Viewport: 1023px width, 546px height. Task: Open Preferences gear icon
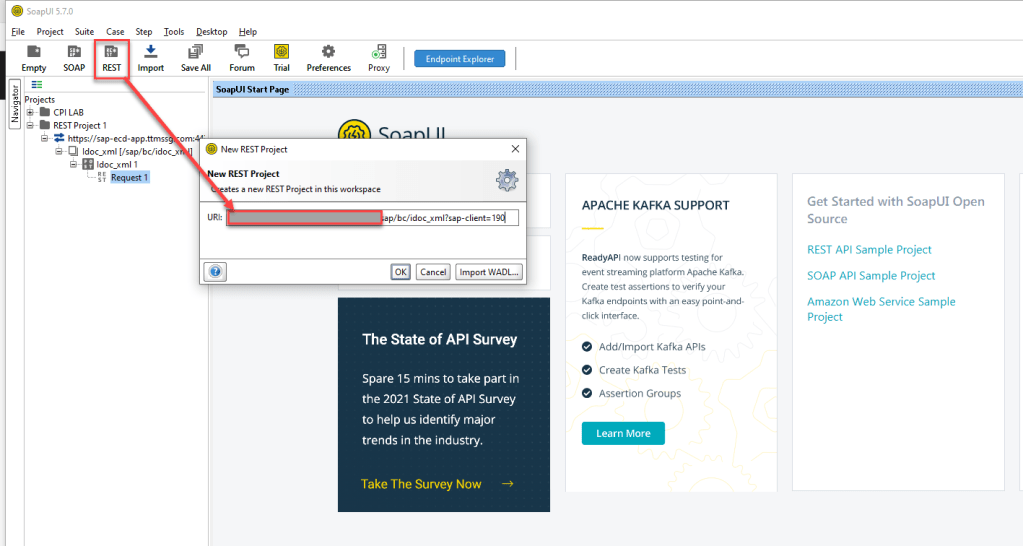pos(328,58)
